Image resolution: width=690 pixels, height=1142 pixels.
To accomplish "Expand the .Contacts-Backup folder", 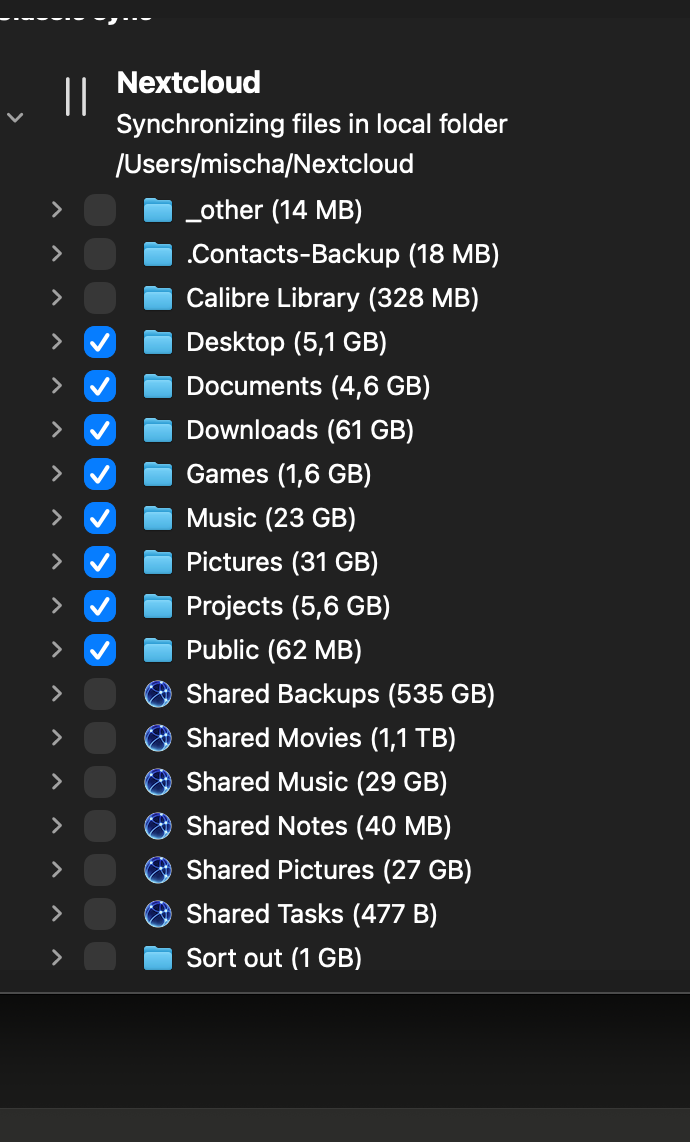I will click(57, 254).
